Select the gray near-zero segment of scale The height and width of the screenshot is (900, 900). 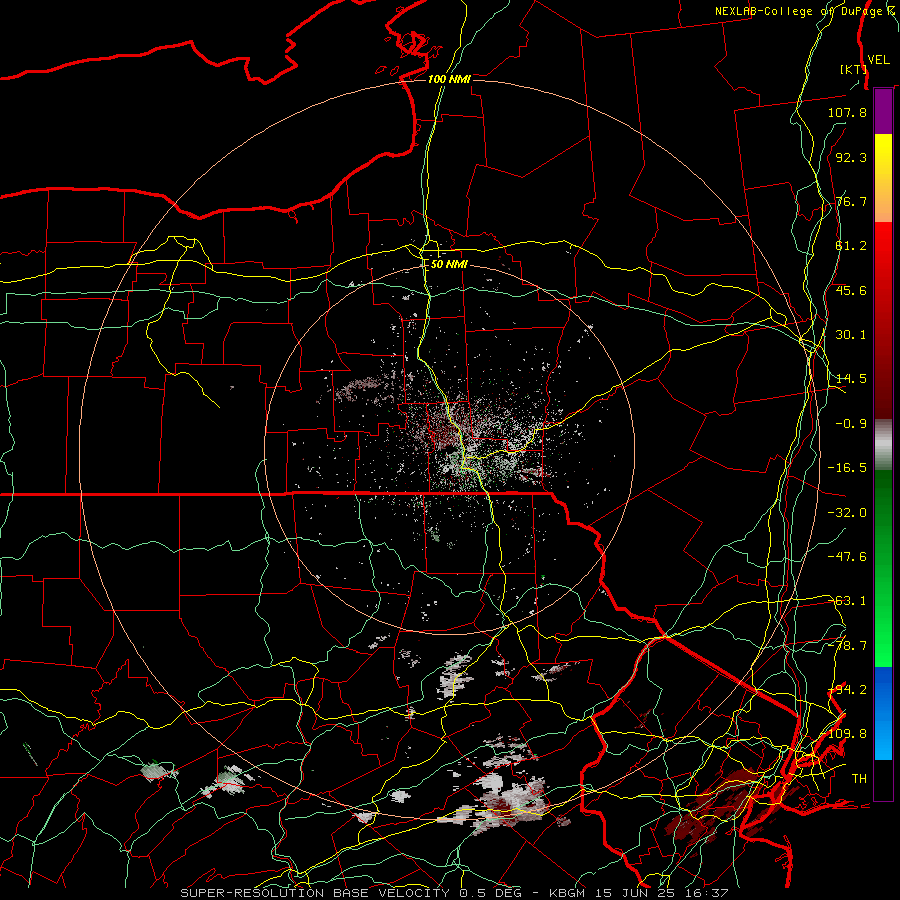[883, 445]
